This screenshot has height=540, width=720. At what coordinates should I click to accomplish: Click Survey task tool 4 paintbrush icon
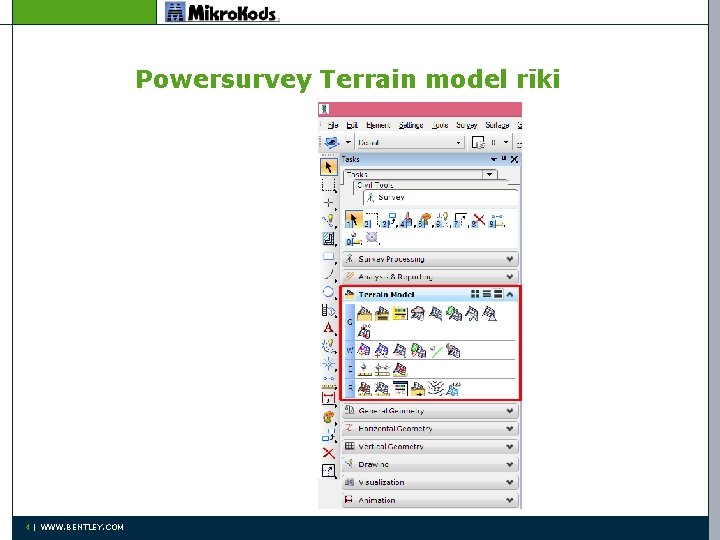pos(406,220)
